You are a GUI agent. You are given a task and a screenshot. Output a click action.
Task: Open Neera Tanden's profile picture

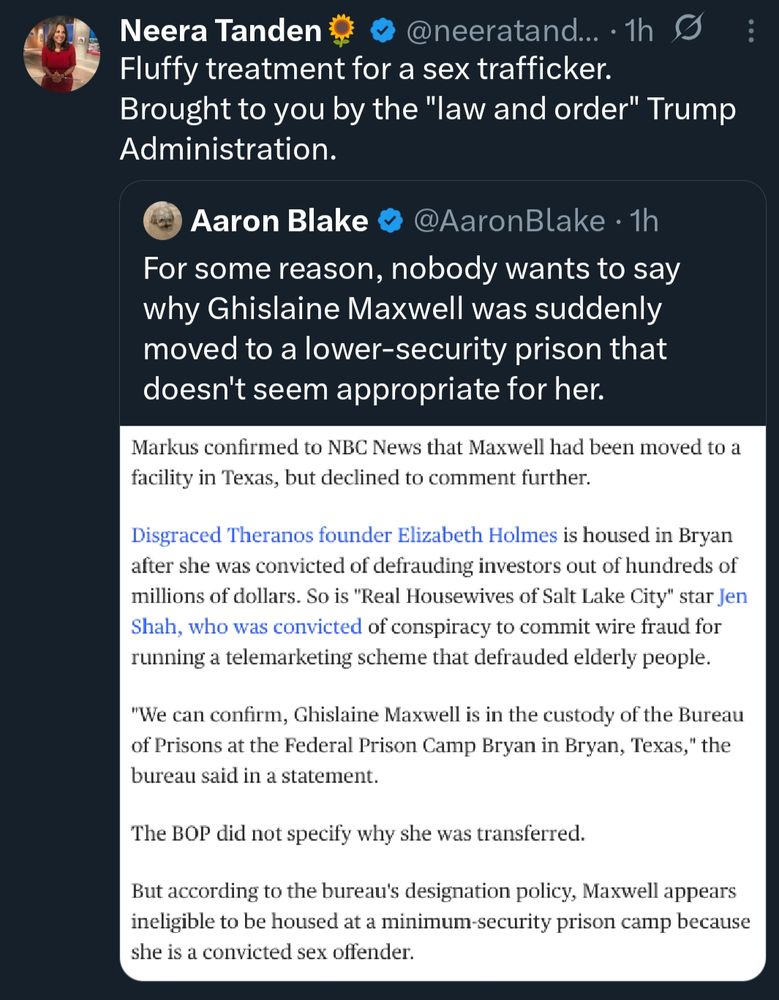[62, 54]
